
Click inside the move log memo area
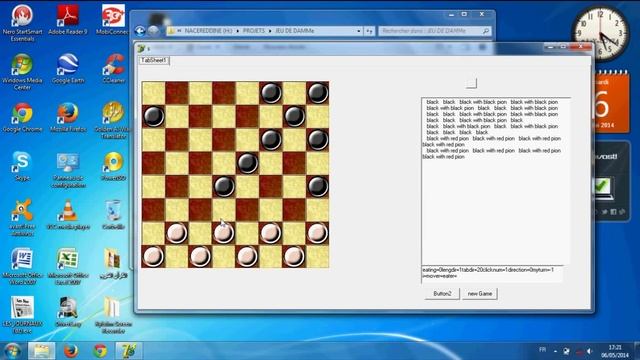coord(496,181)
